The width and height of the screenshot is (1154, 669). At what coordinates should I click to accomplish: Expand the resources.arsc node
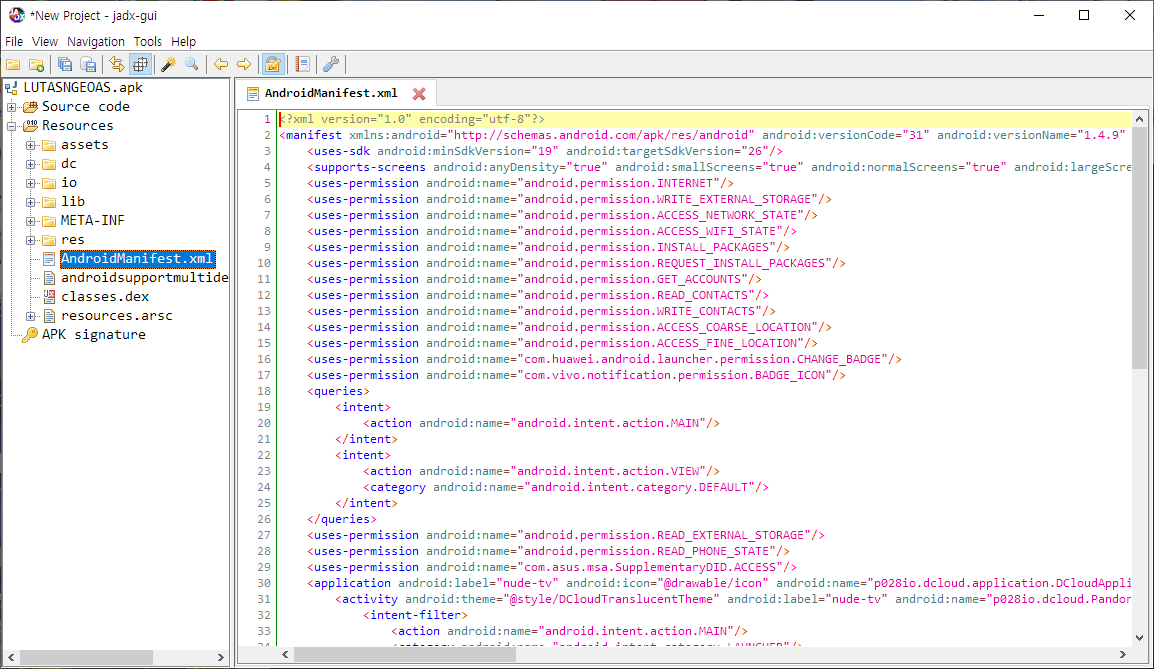[x=31, y=316]
